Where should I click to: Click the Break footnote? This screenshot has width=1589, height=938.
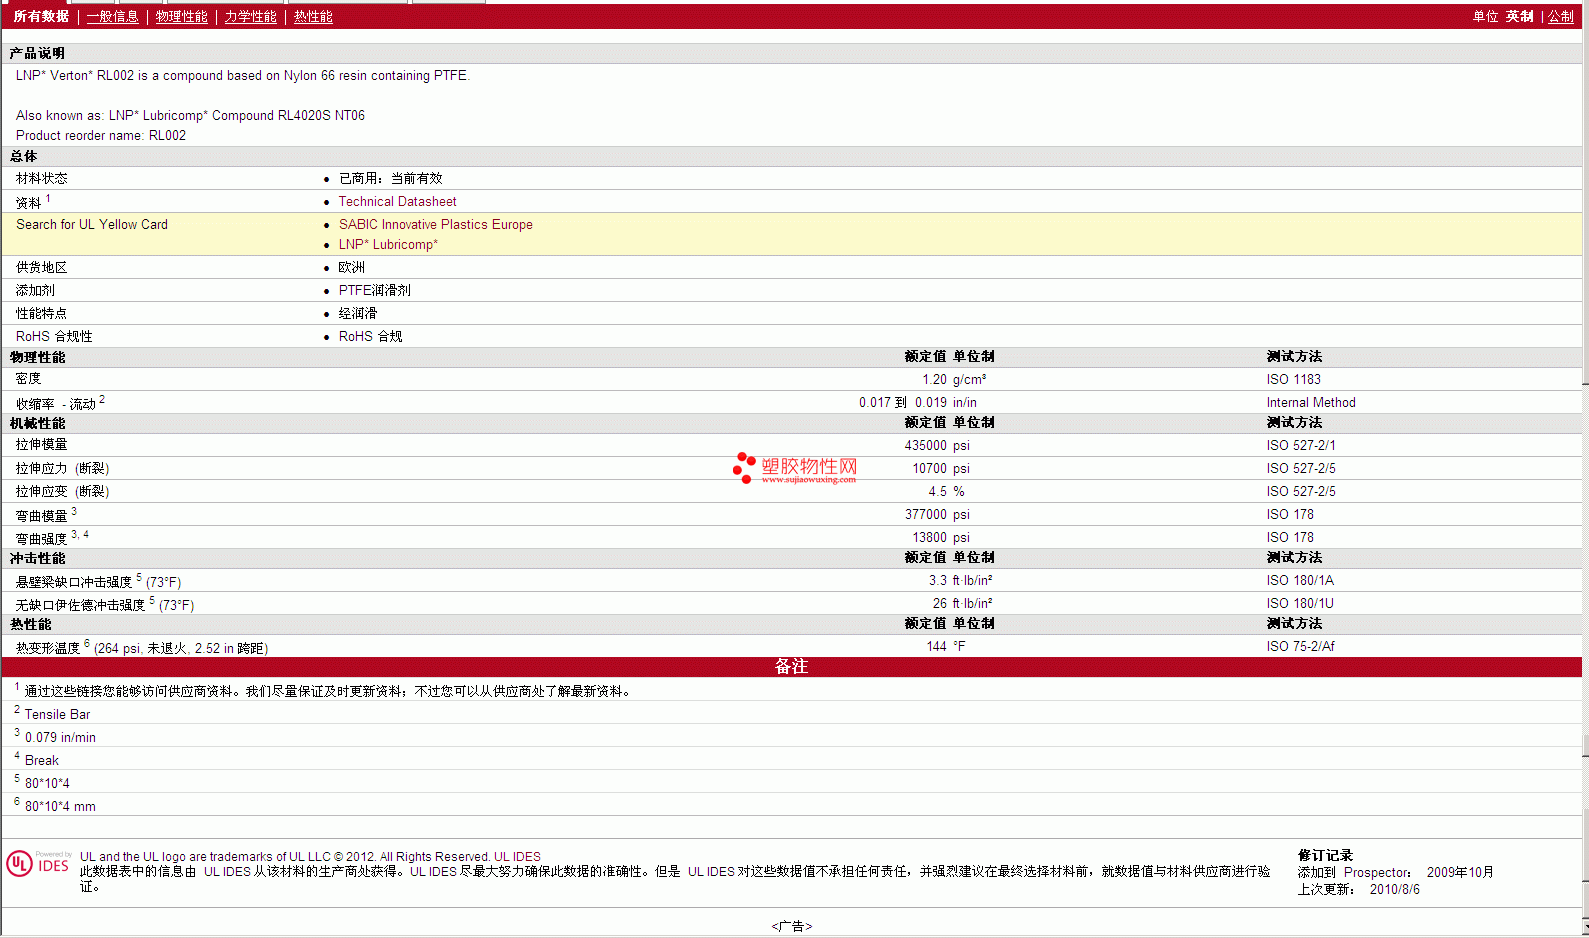[41, 761]
